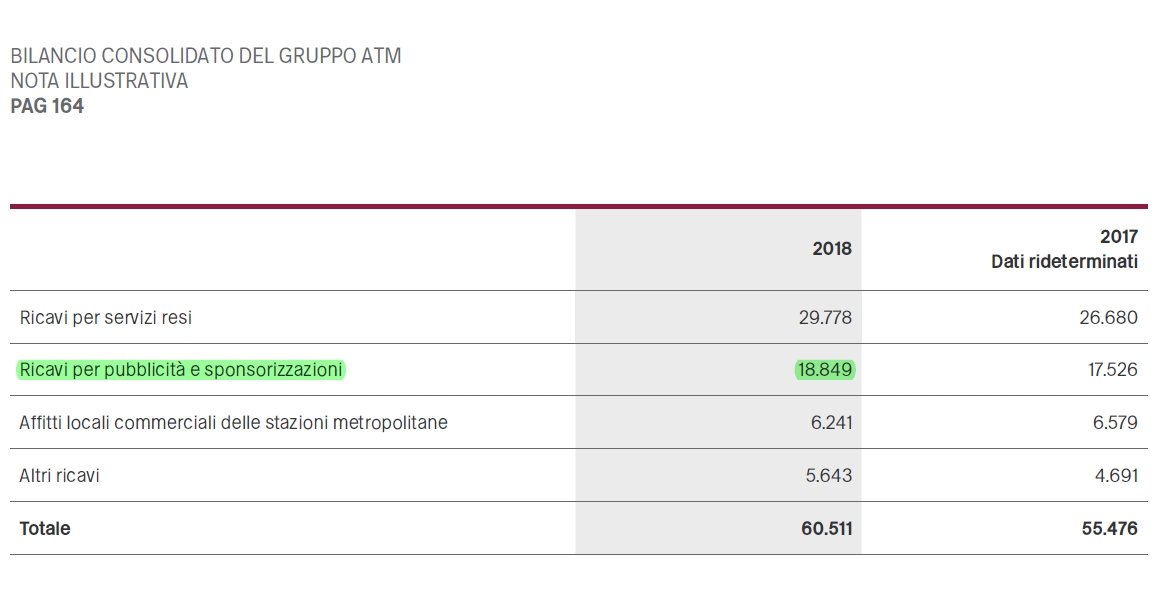Click the 'NOTA ILLUSTRATIVA' subtitle
1156x607 pixels.
[x=99, y=81]
